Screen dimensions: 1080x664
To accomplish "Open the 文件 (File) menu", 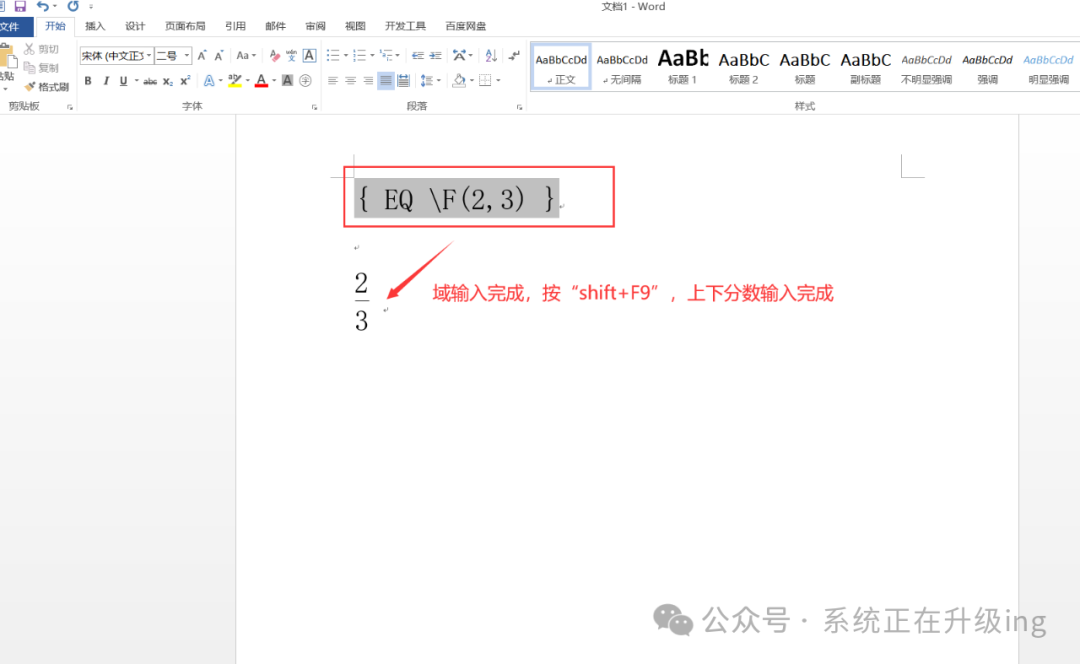I will (12, 26).
